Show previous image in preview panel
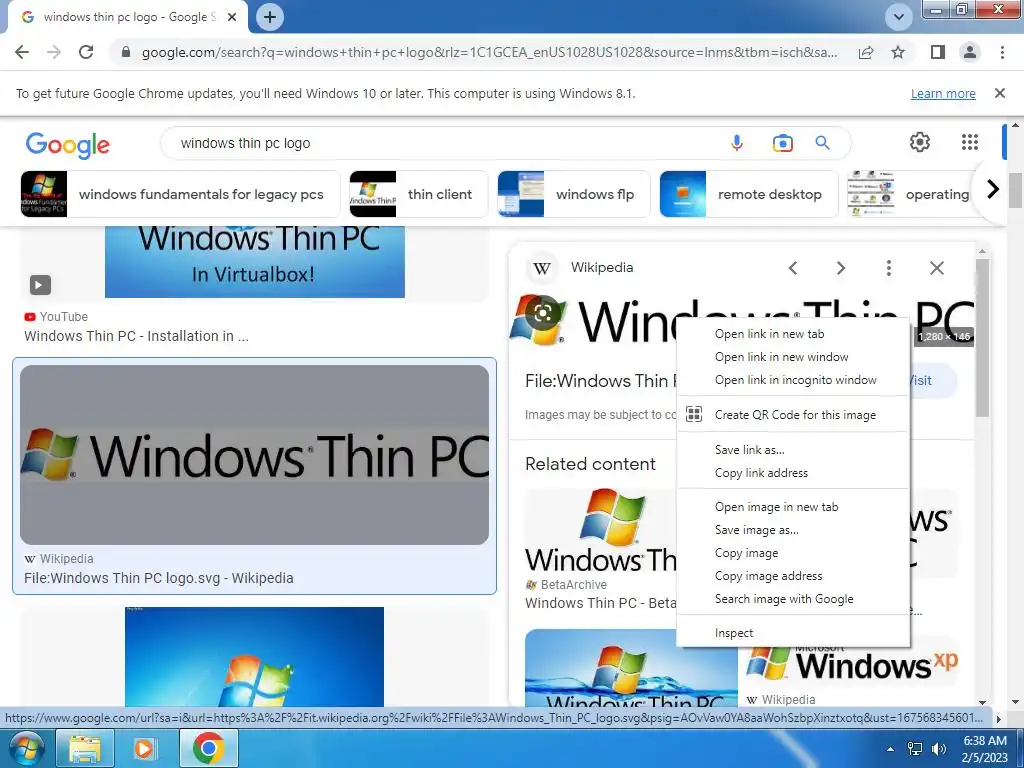Image resolution: width=1024 pixels, height=768 pixels. [x=793, y=268]
